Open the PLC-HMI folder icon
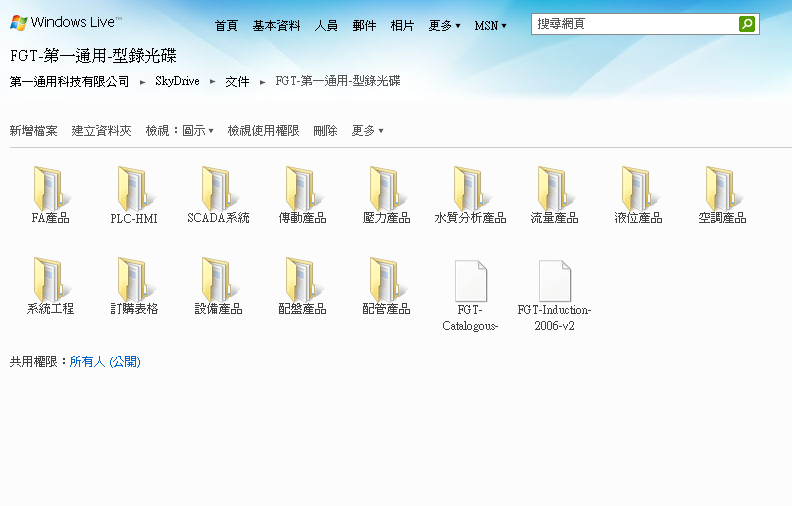This screenshot has height=506, width=792. tap(134, 187)
